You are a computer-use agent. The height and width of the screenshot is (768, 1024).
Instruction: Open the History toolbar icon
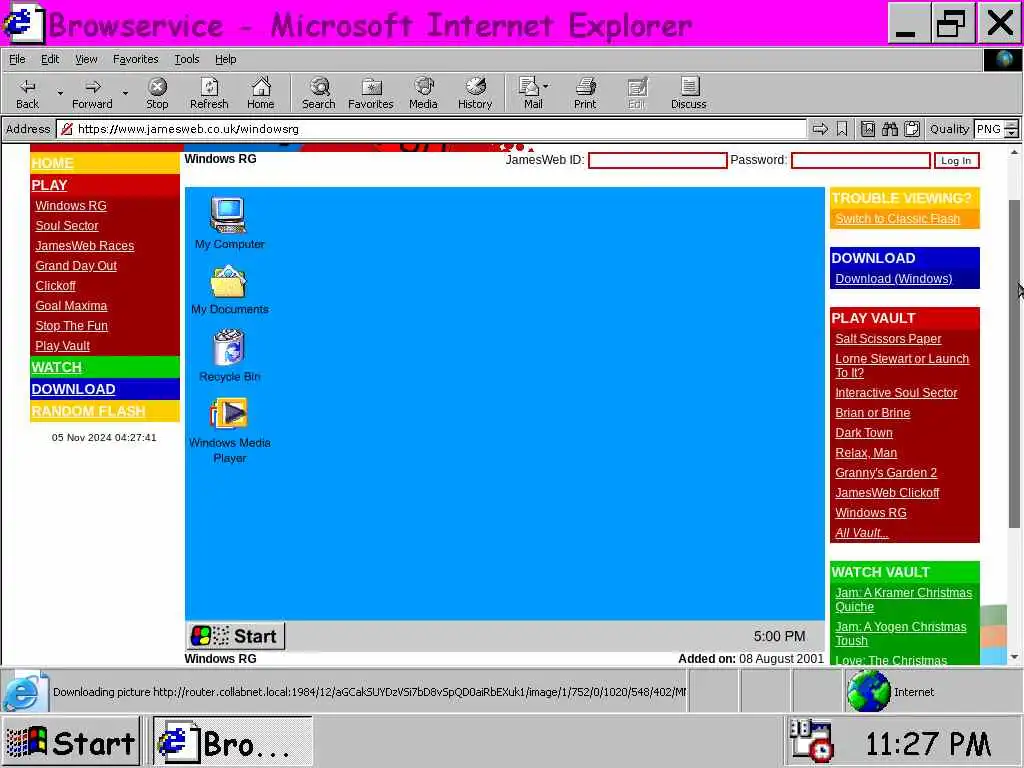475,93
